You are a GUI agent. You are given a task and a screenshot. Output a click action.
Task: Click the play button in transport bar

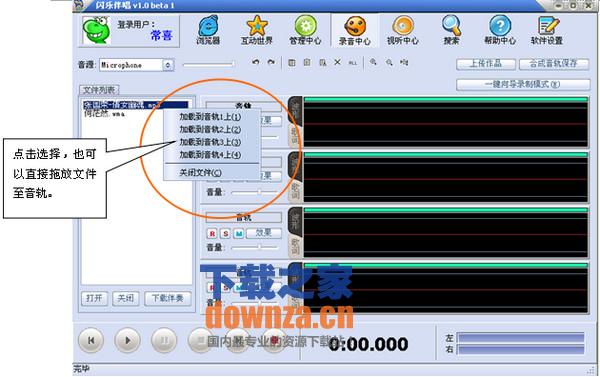[127, 340]
